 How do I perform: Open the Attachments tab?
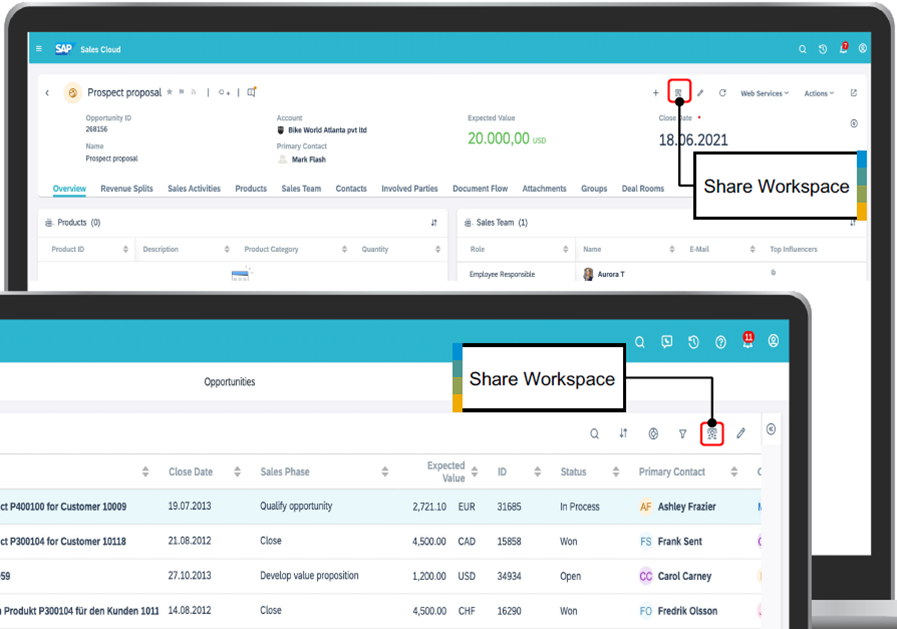[544, 188]
